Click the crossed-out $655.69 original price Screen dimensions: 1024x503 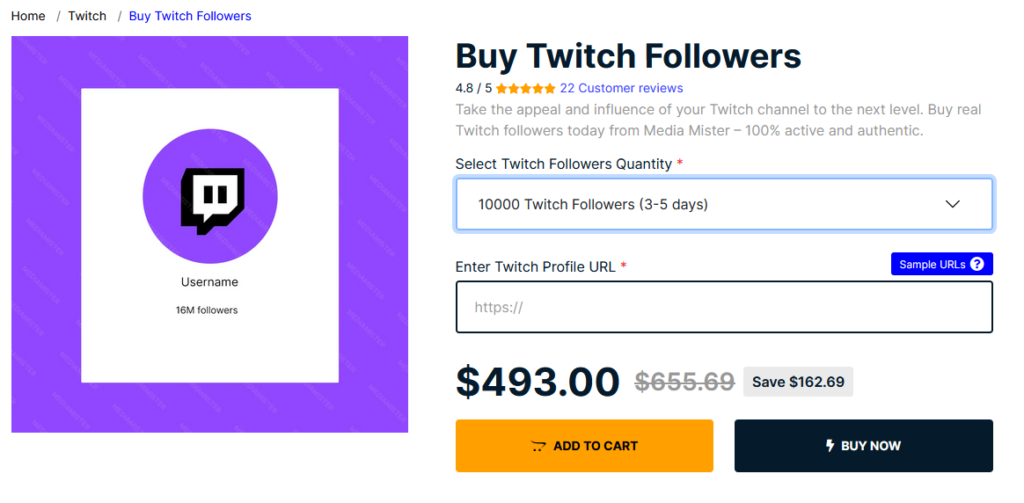(684, 381)
